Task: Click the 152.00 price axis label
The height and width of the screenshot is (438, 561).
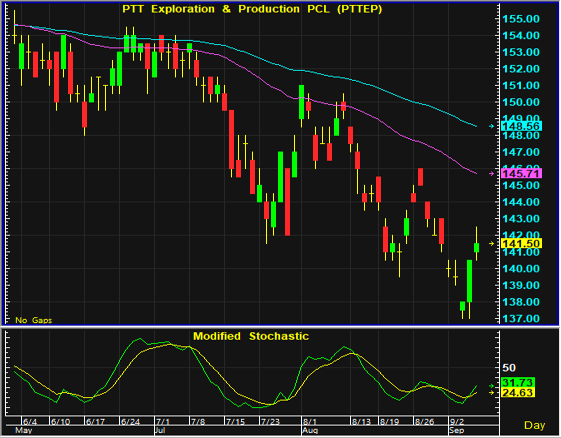Action: click(521, 69)
